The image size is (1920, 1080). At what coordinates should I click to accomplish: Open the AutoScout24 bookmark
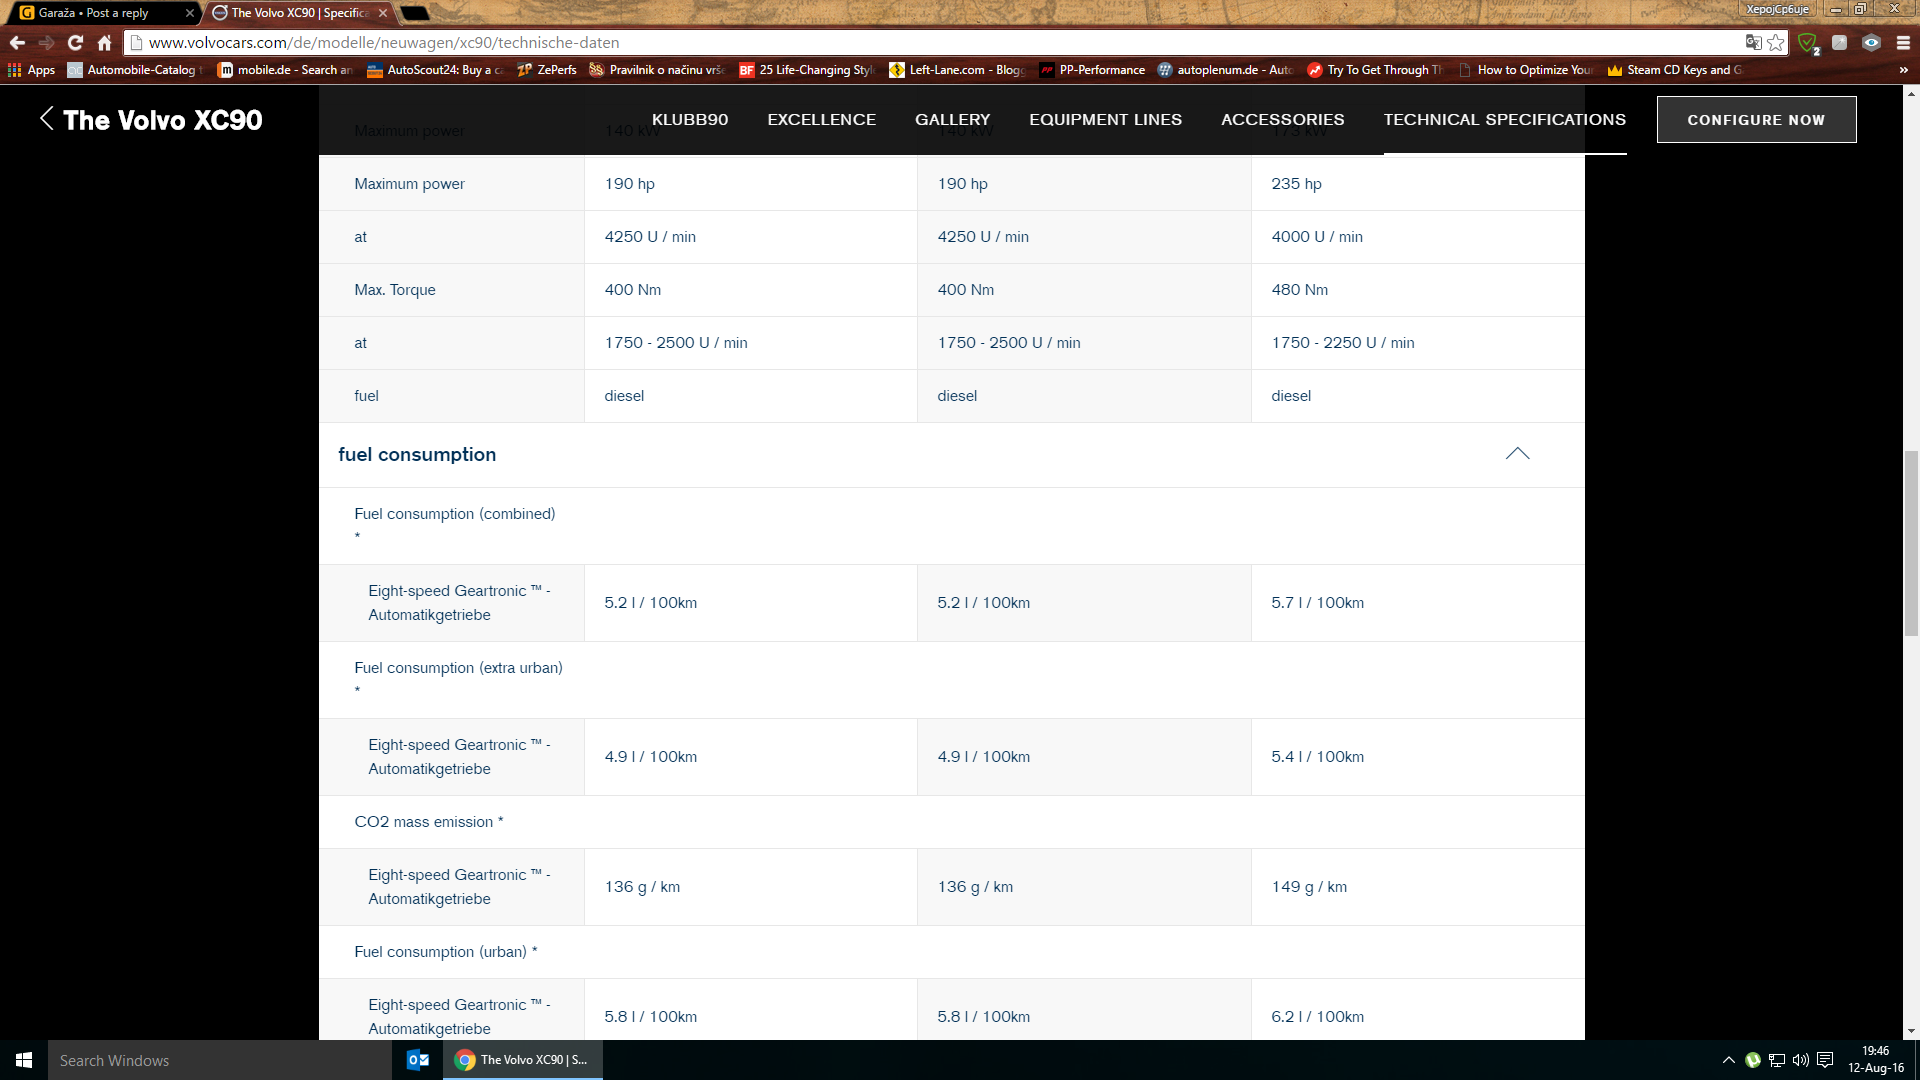[435, 70]
